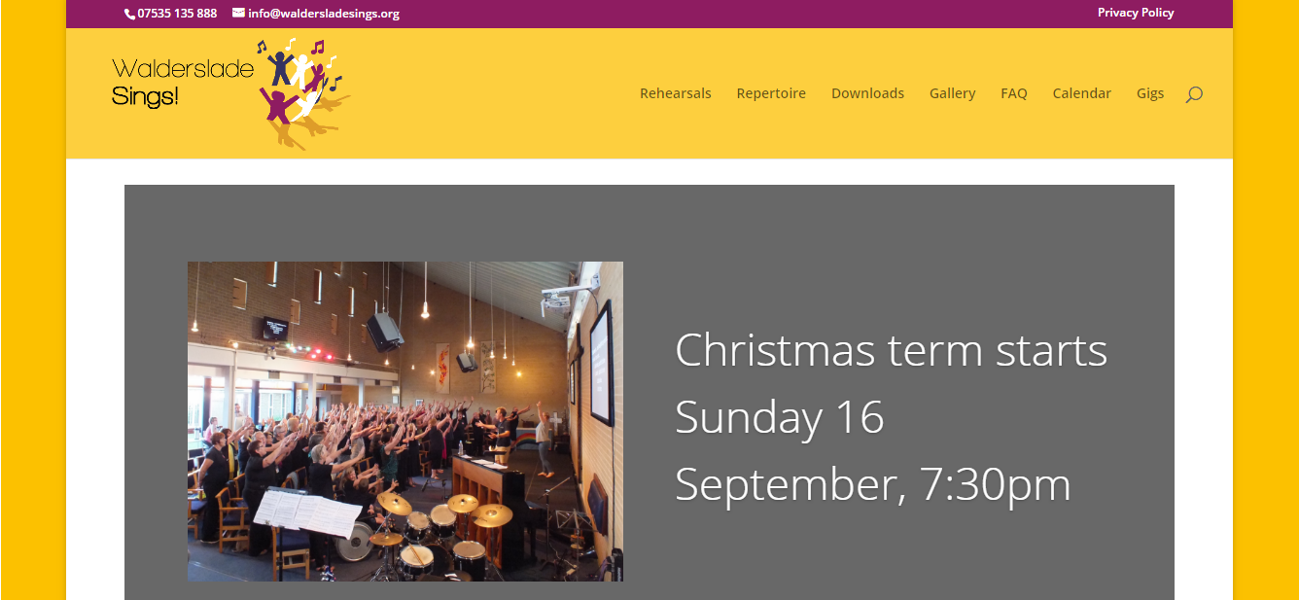
Task: Click the Christmas term starts heading
Action: coord(891,351)
